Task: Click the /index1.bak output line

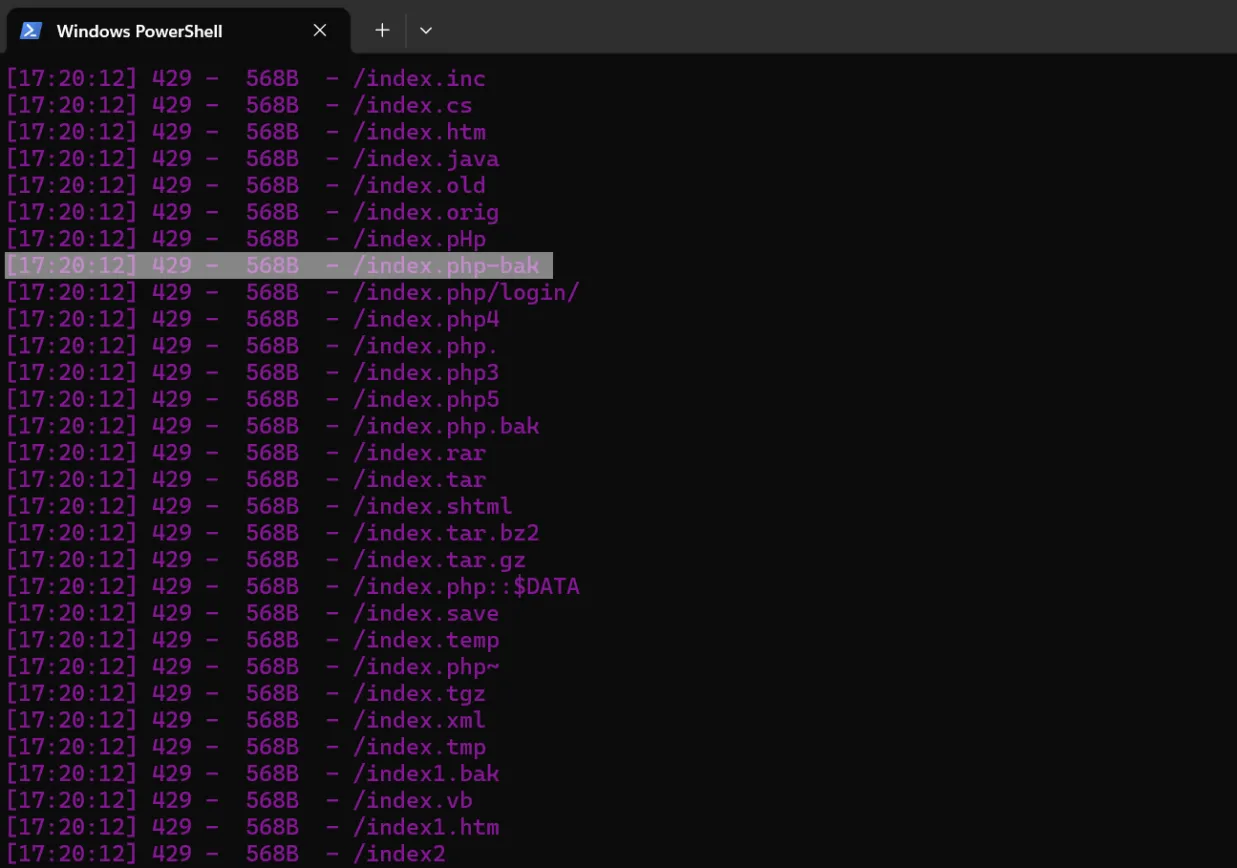Action: point(253,774)
